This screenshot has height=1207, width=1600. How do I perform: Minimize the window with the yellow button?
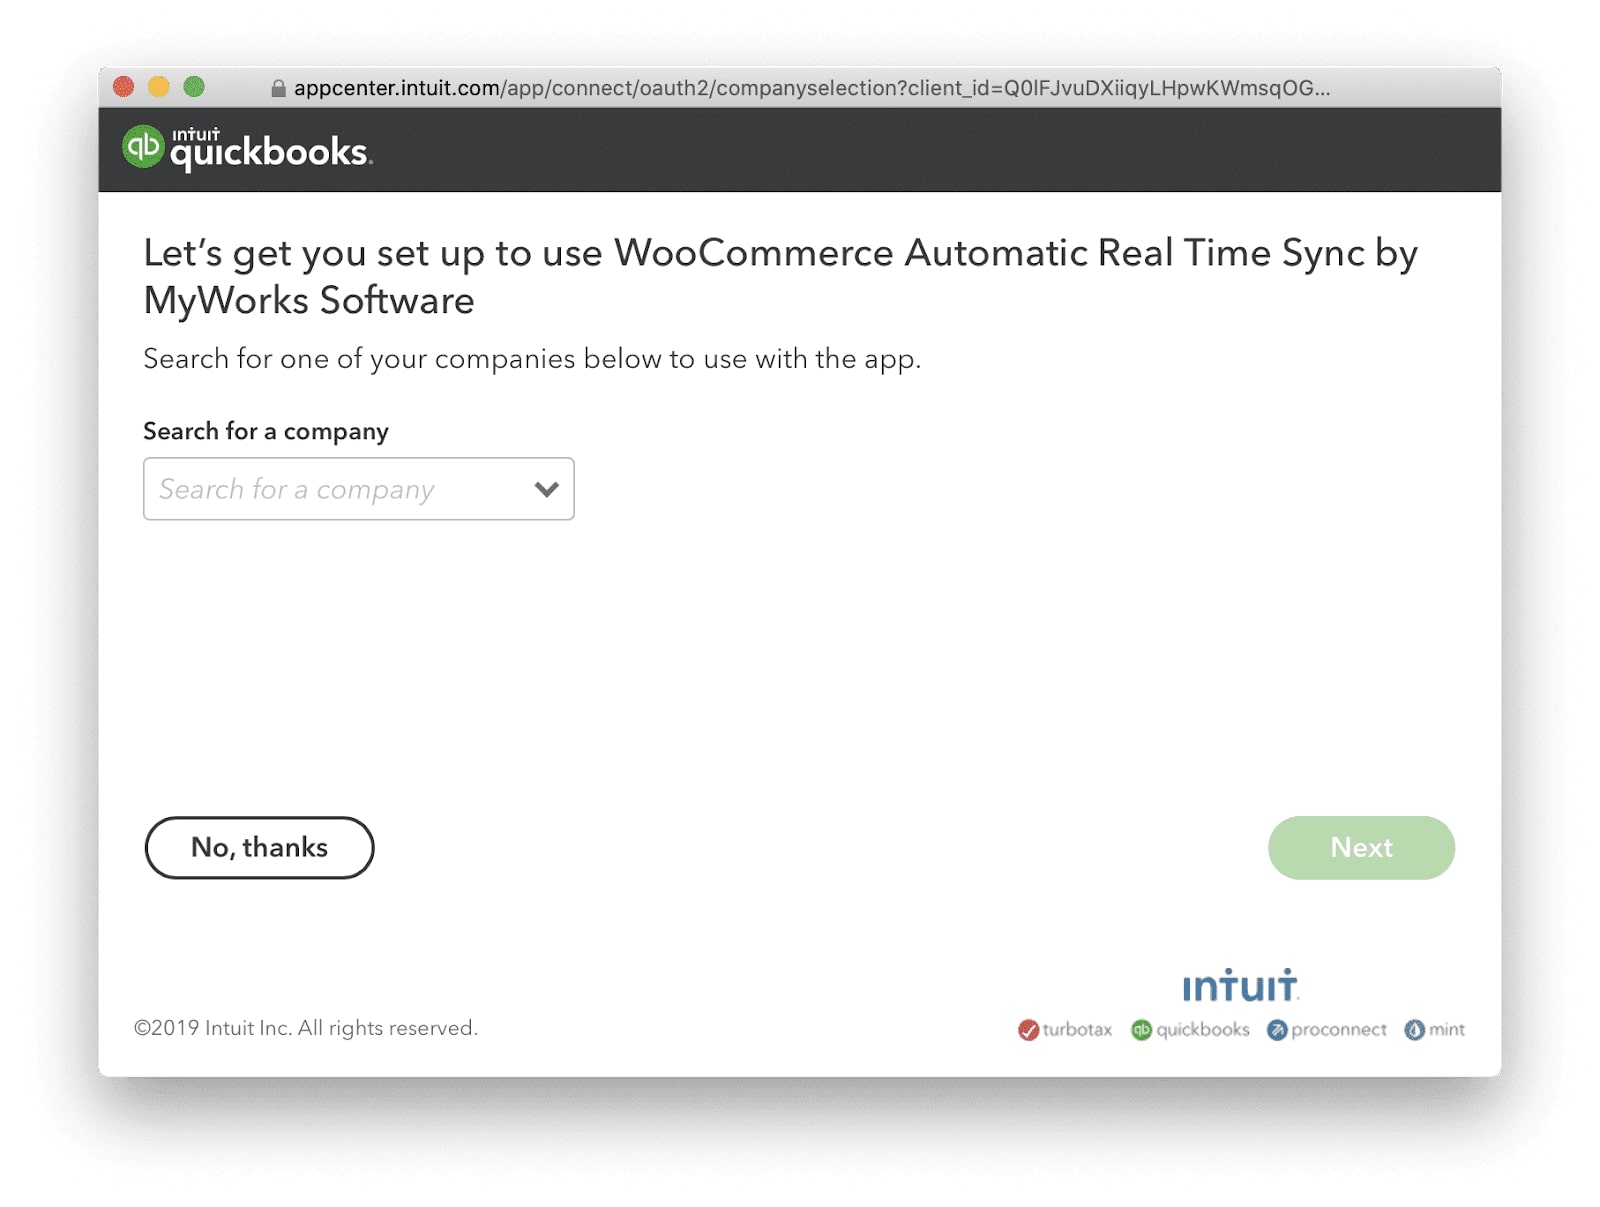tap(159, 87)
